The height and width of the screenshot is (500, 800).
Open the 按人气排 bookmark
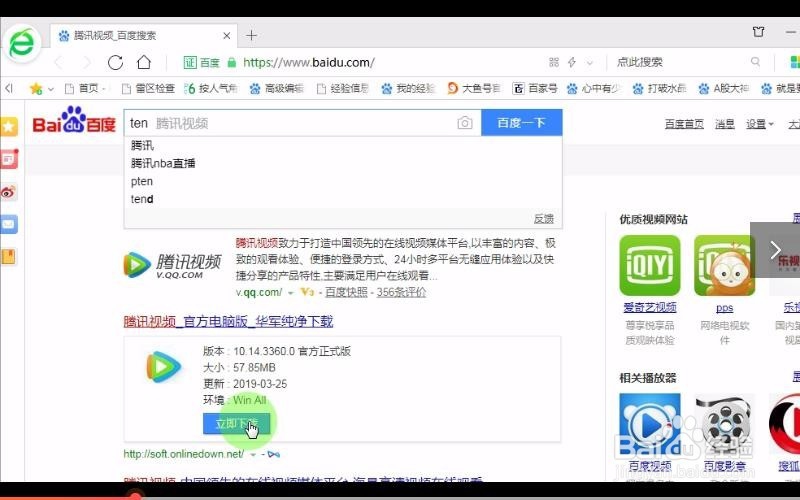click(211, 89)
